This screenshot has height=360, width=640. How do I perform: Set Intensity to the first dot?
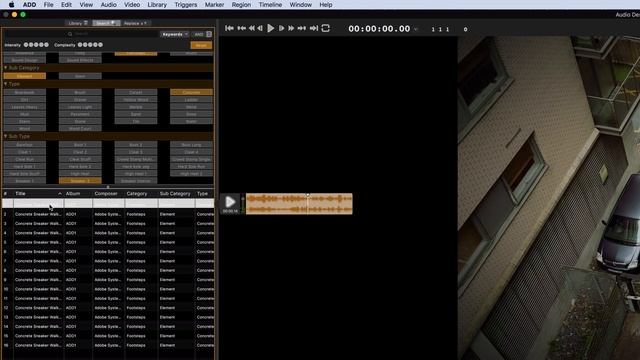[x=26, y=44]
